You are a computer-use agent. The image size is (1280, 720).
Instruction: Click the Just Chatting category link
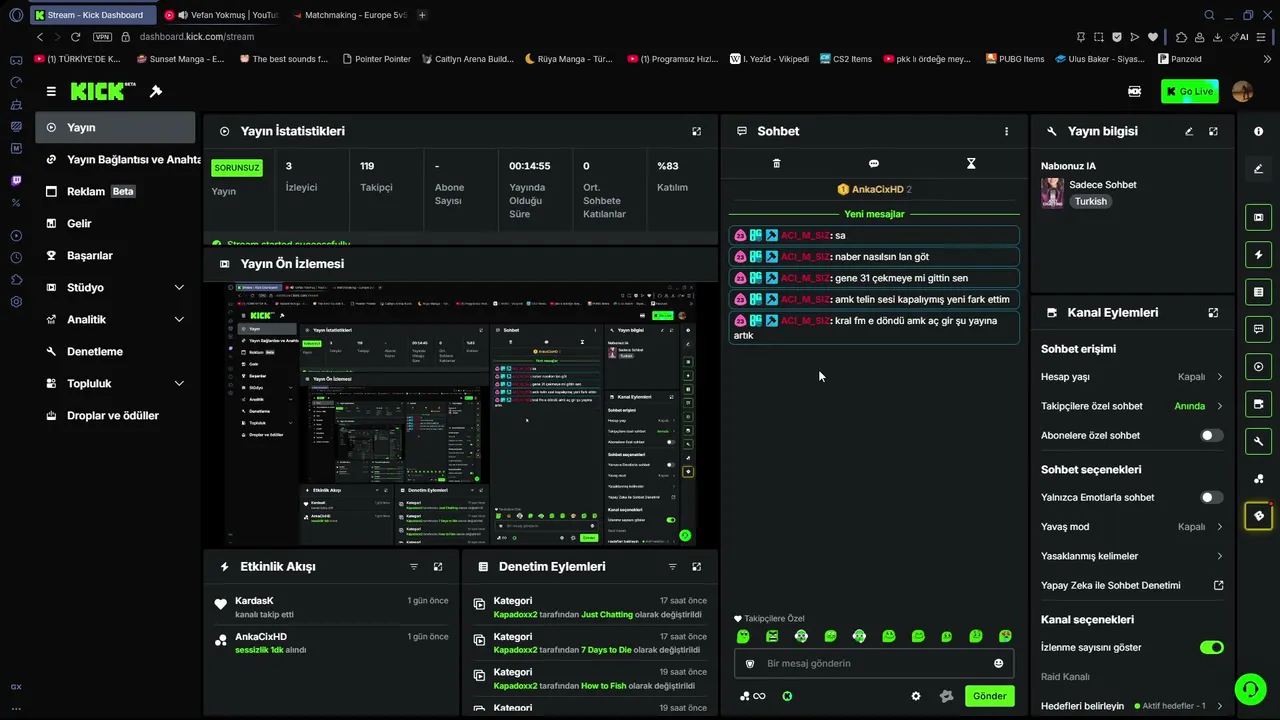[x=607, y=614]
